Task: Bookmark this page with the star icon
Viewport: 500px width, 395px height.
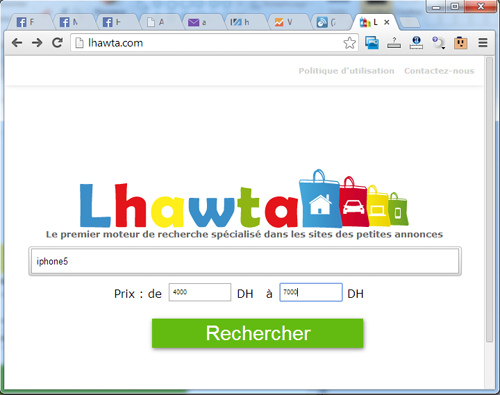Action: coord(349,43)
